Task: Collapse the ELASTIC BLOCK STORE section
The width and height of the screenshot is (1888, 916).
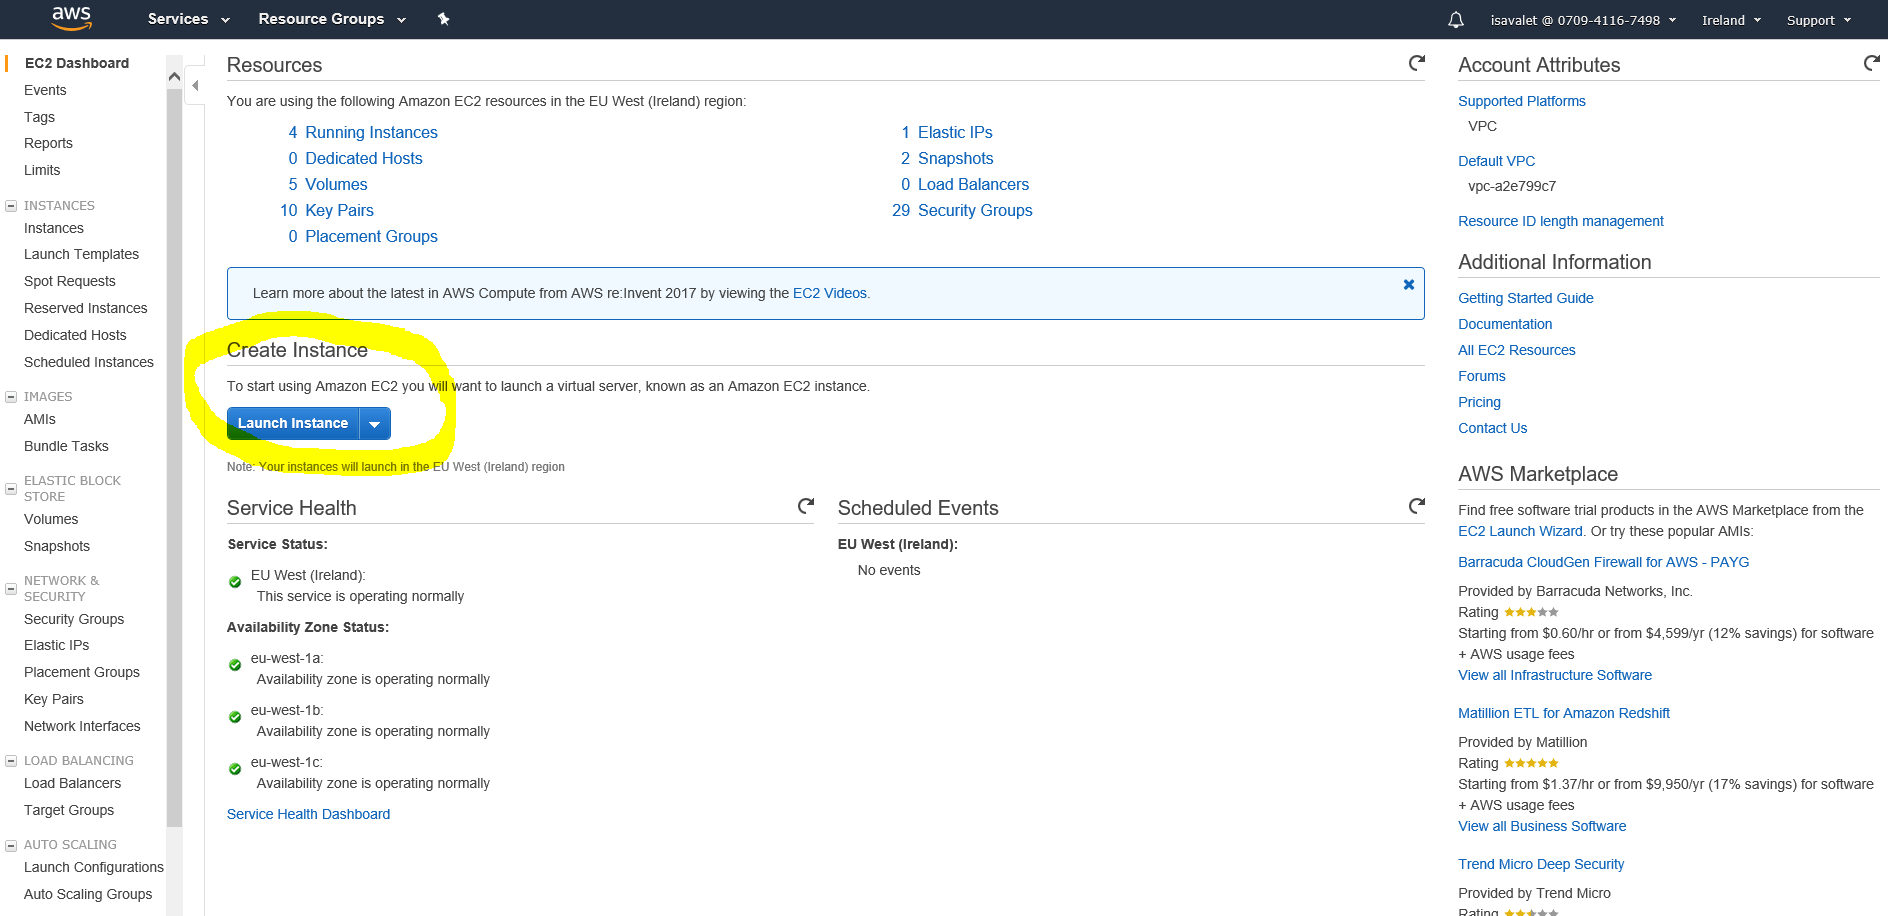Action: pyautogui.click(x=11, y=489)
